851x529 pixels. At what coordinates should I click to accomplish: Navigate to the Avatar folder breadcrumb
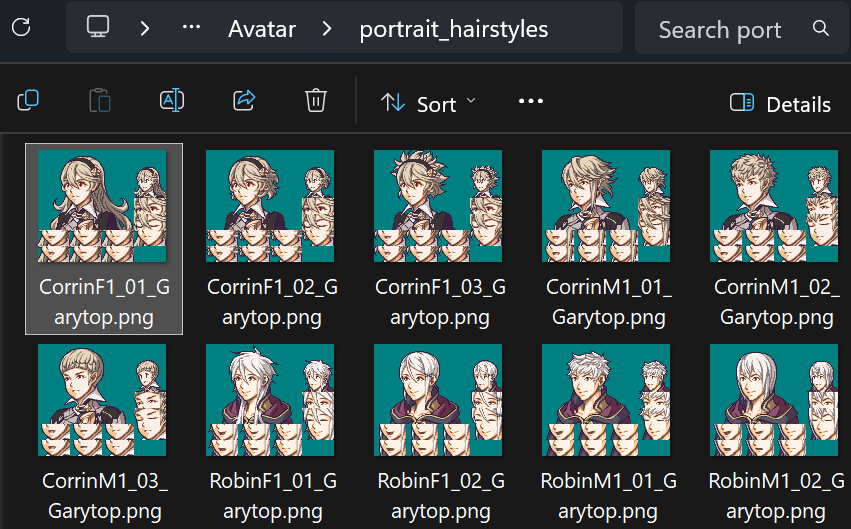click(x=262, y=28)
